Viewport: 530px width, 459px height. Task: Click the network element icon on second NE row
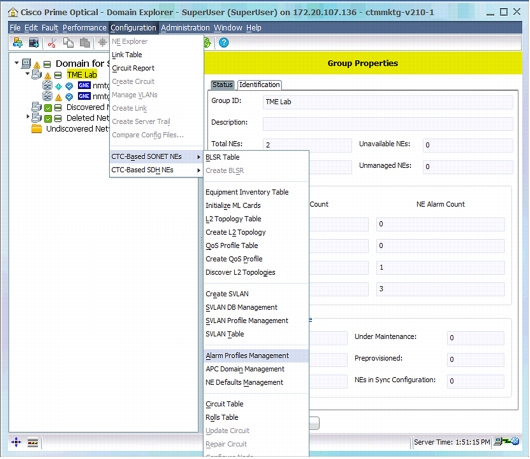pyautogui.click(x=47, y=96)
